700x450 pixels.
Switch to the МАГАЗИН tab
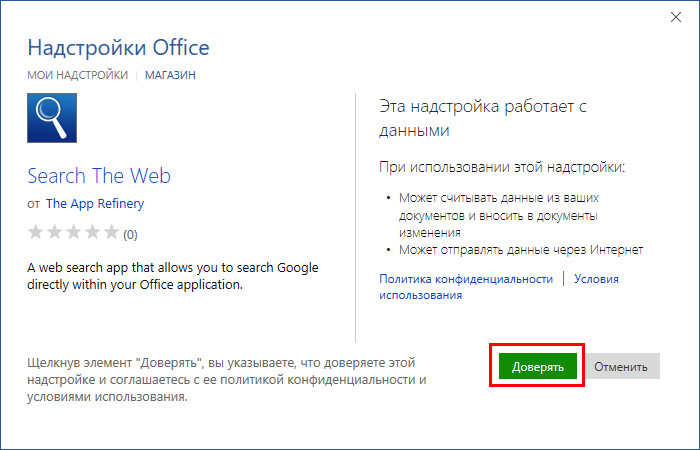click(x=171, y=75)
